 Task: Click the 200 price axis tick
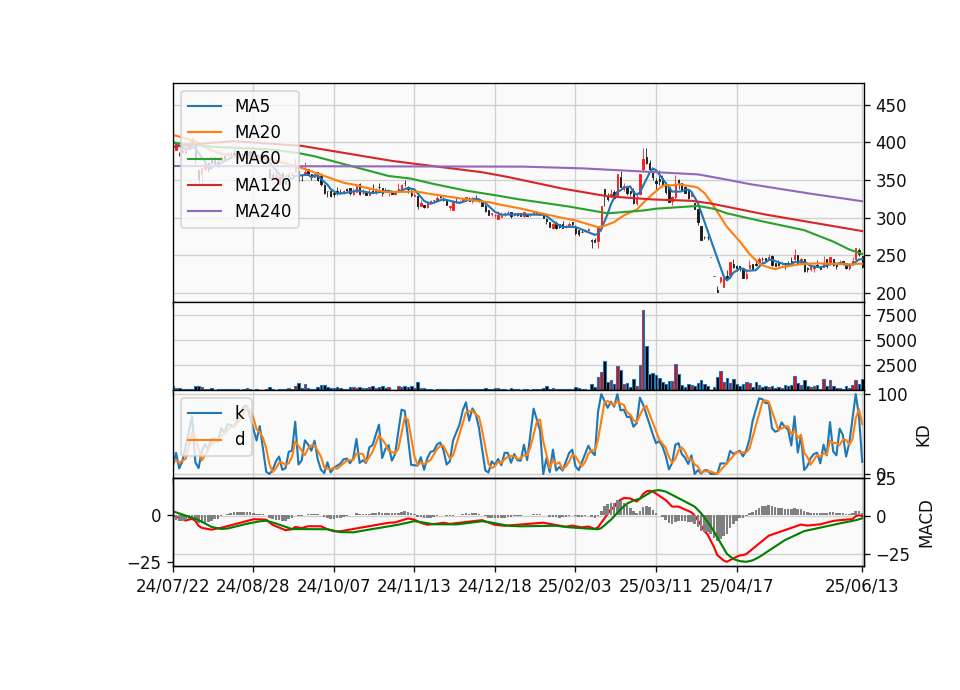pos(891,294)
